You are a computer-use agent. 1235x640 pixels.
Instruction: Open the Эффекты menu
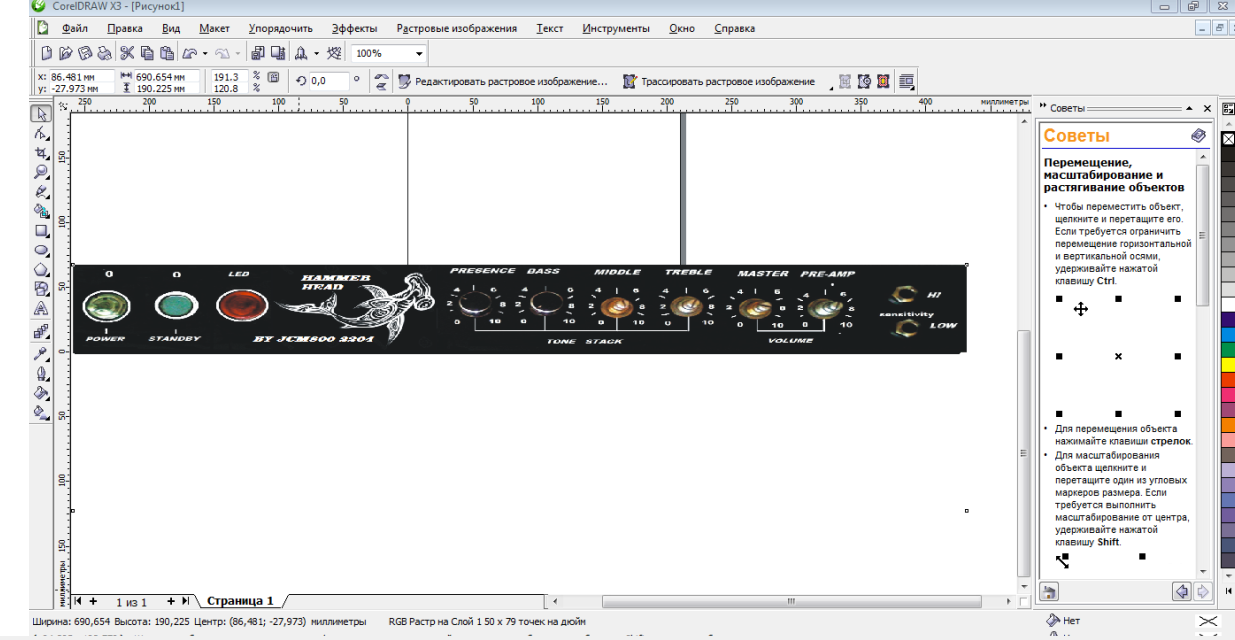(354, 29)
